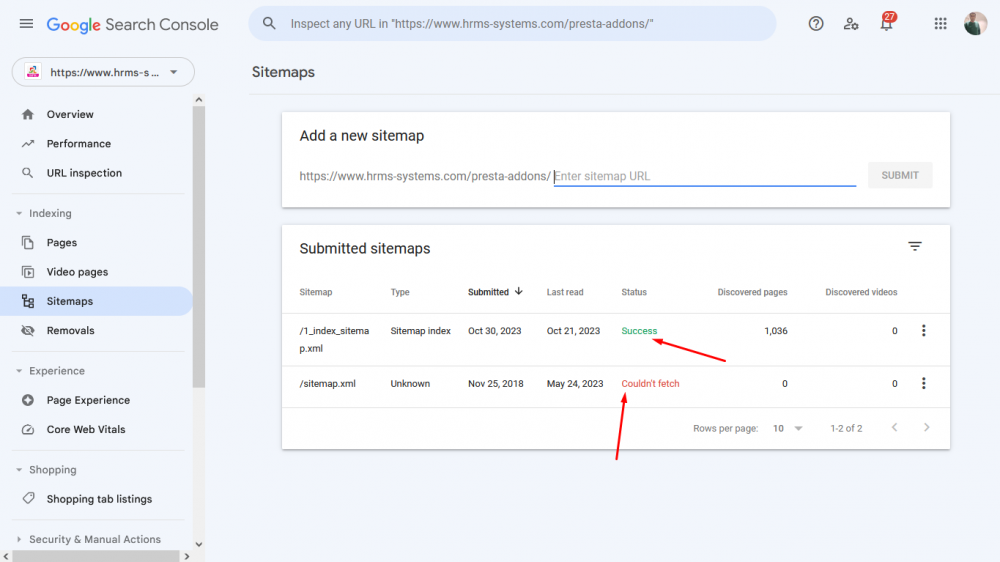Image resolution: width=1000 pixels, height=562 pixels.
Task: Sort by Last read column header
Action: click(x=564, y=292)
